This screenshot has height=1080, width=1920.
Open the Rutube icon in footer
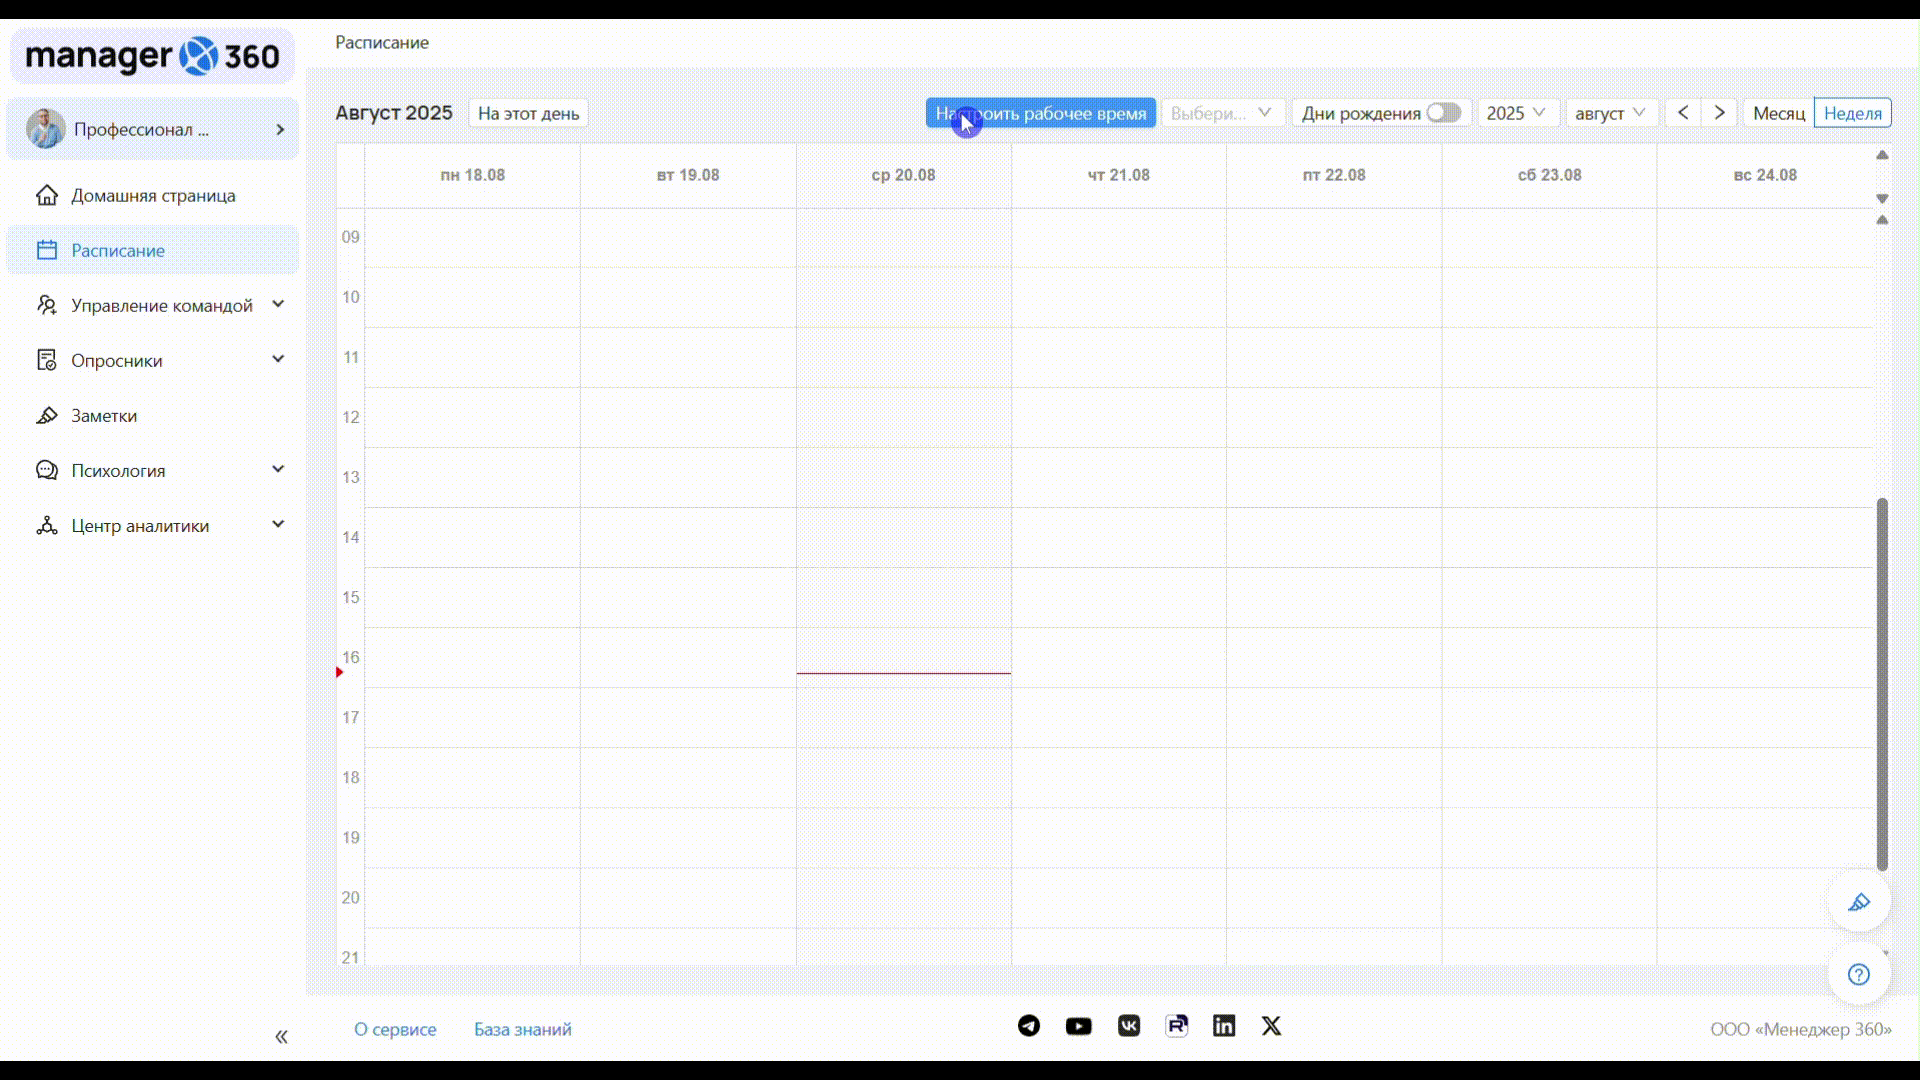point(1177,1026)
